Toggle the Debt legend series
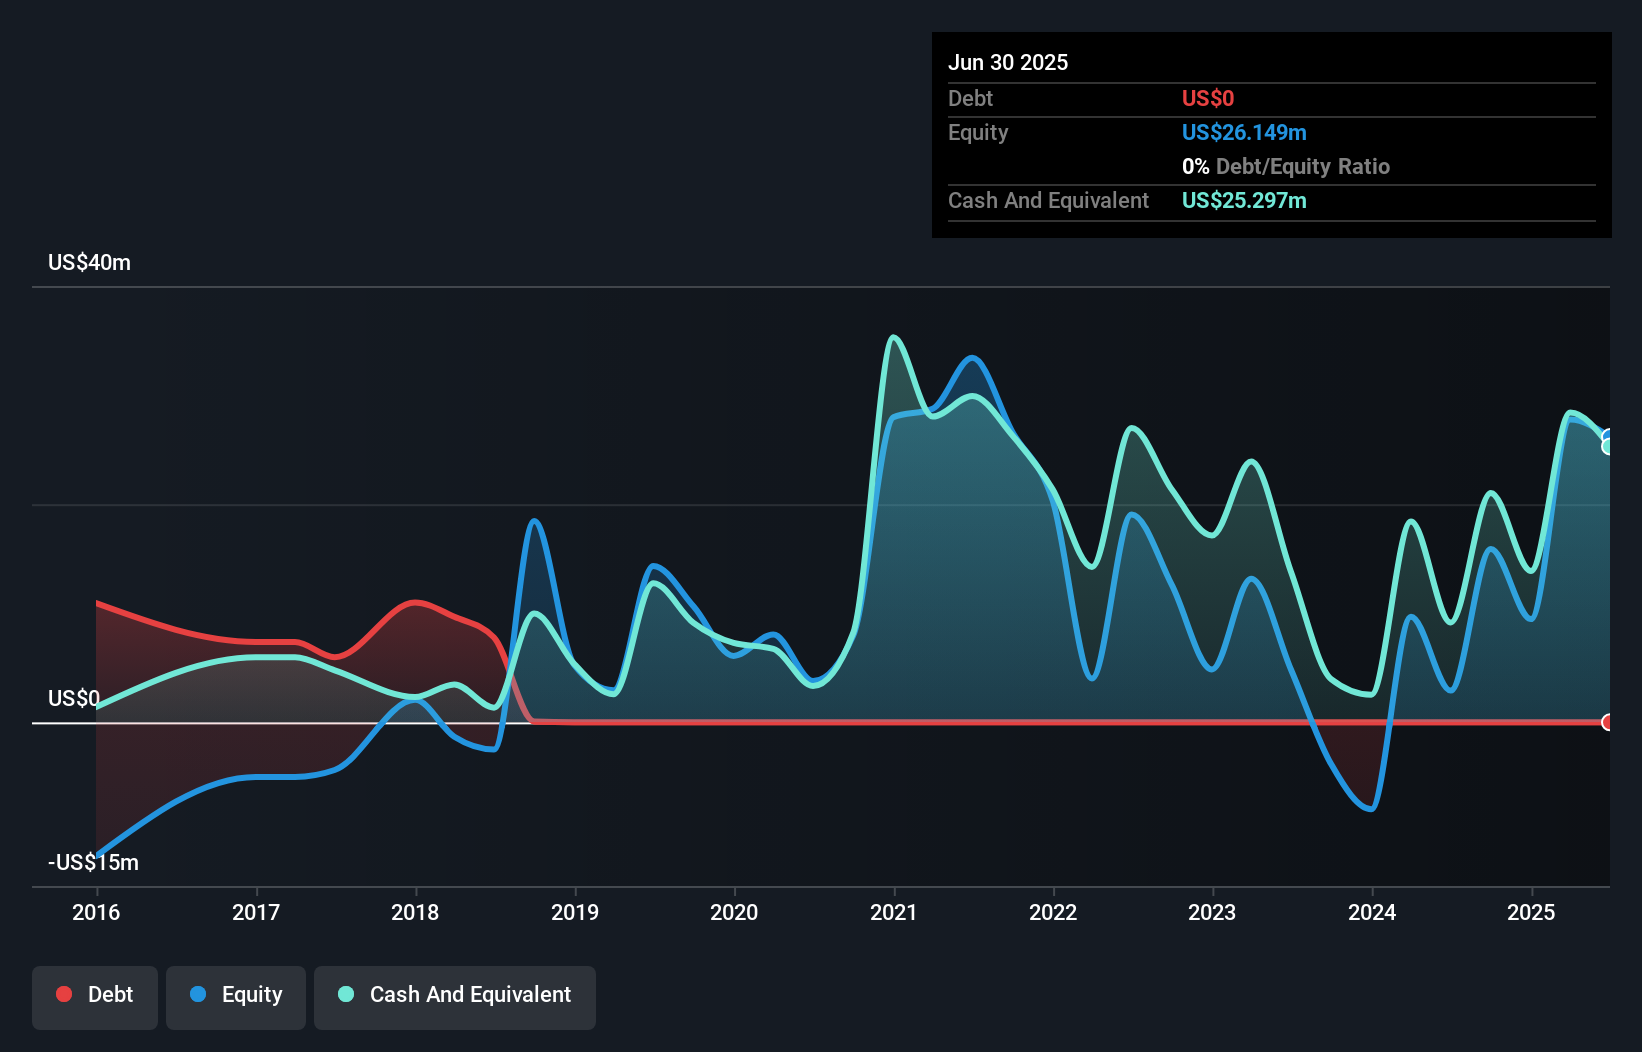 (95, 997)
